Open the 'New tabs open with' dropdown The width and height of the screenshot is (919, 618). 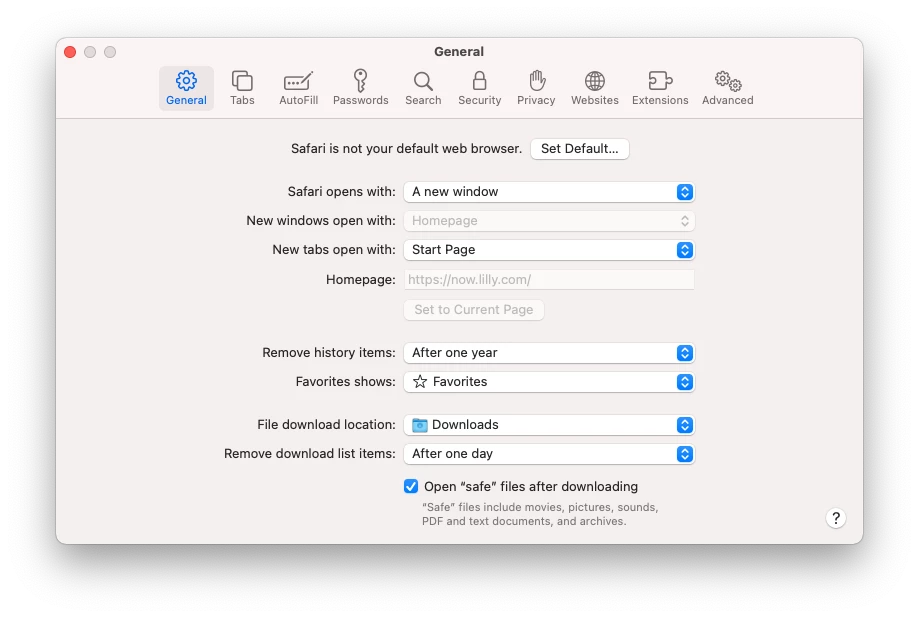(549, 250)
